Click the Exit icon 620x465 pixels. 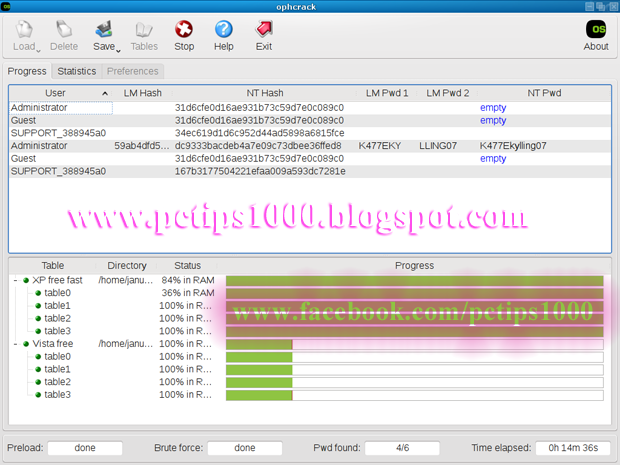tap(264, 30)
